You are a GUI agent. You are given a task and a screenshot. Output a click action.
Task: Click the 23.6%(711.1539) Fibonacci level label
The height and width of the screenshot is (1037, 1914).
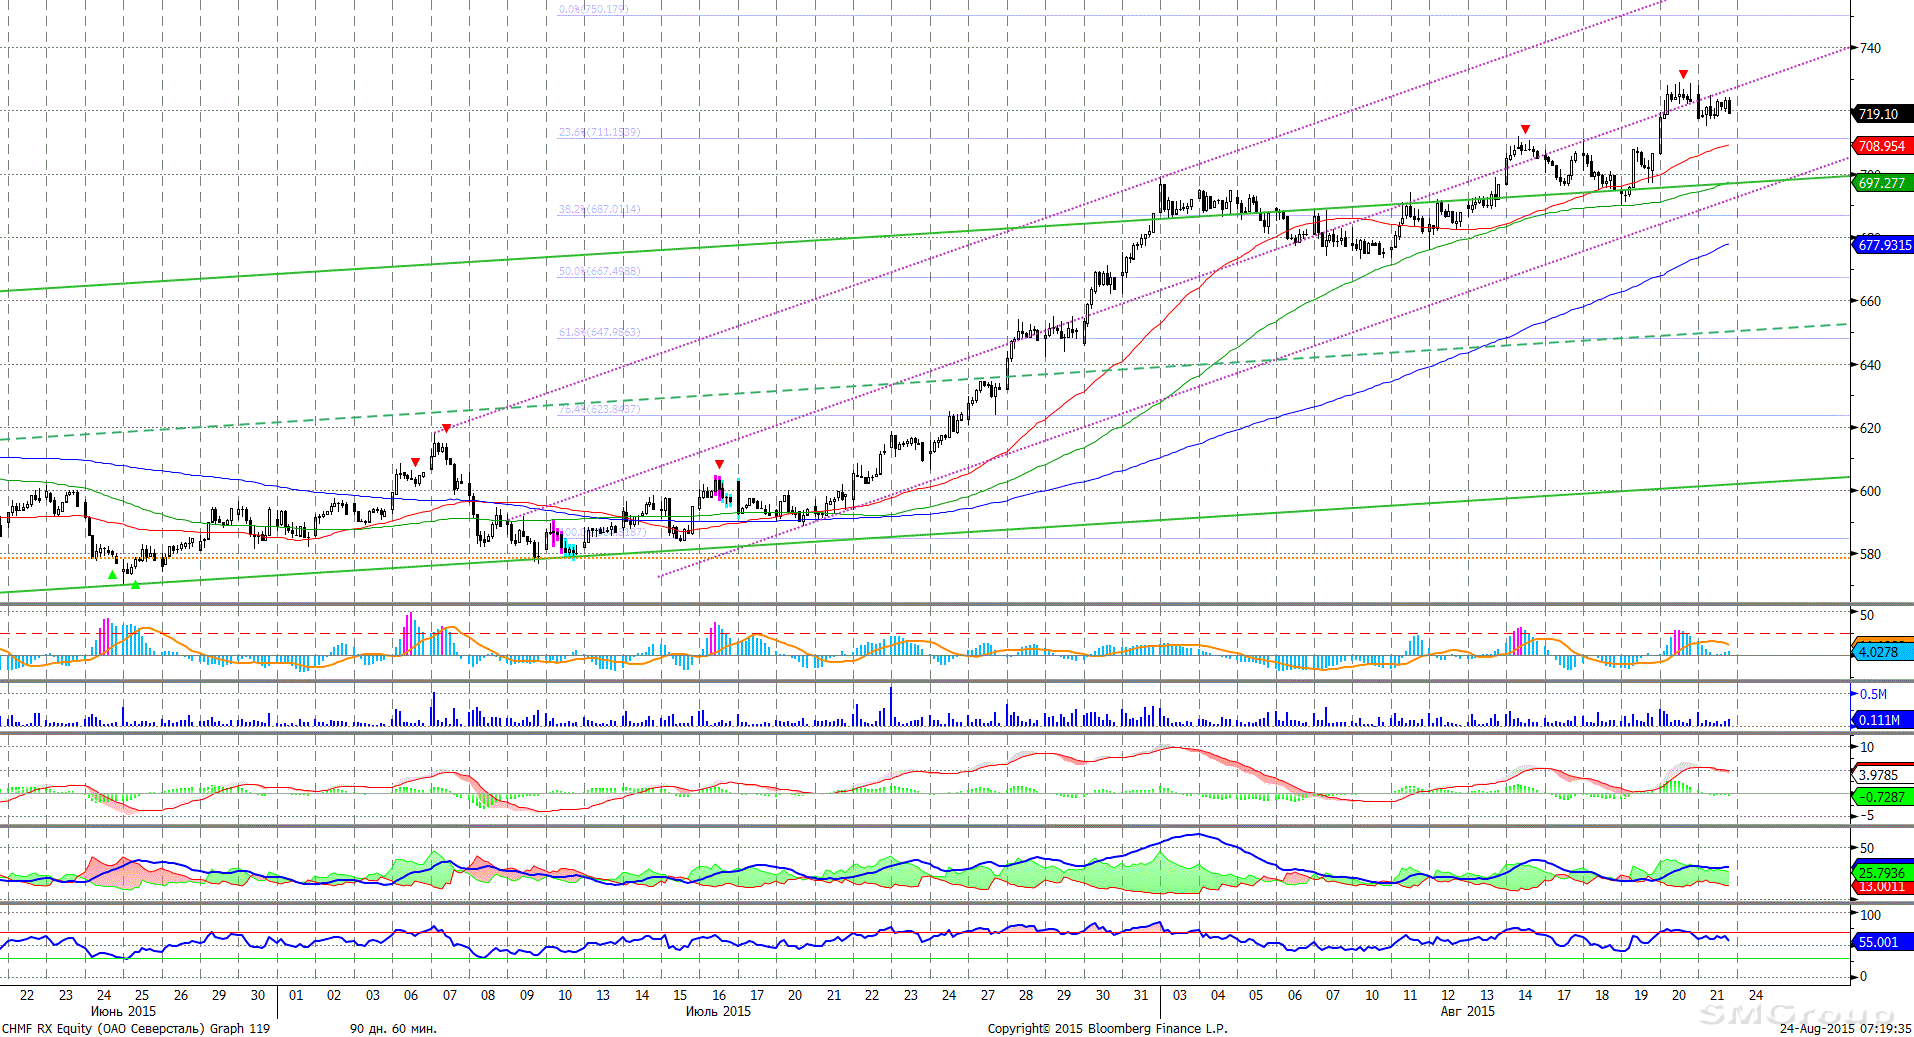[x=599, y=132]
